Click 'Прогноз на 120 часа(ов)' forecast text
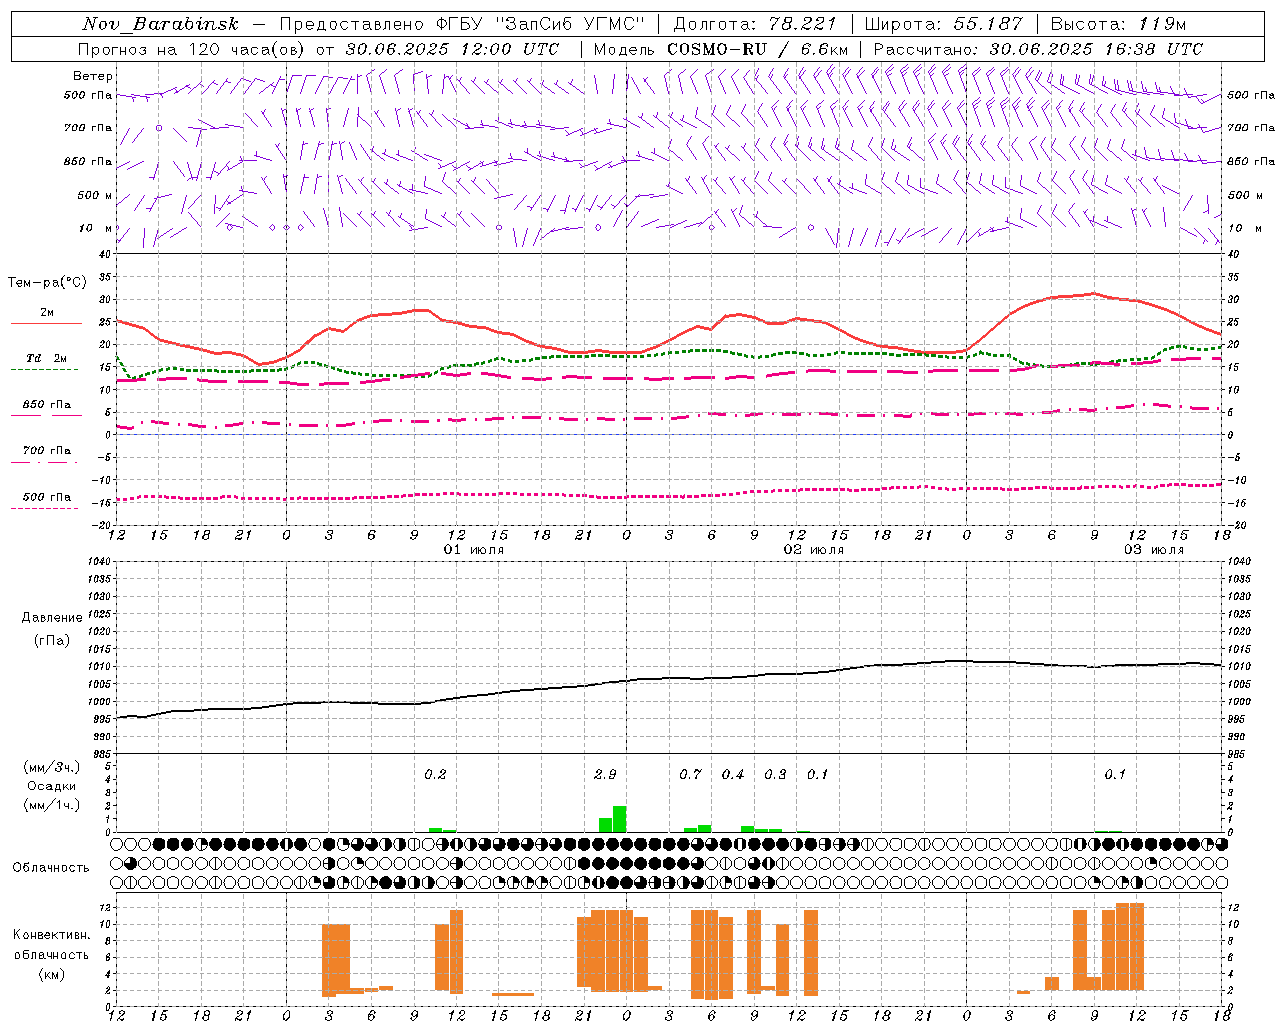This screenshot has width=1280, height=1024. tap(192, 49)
